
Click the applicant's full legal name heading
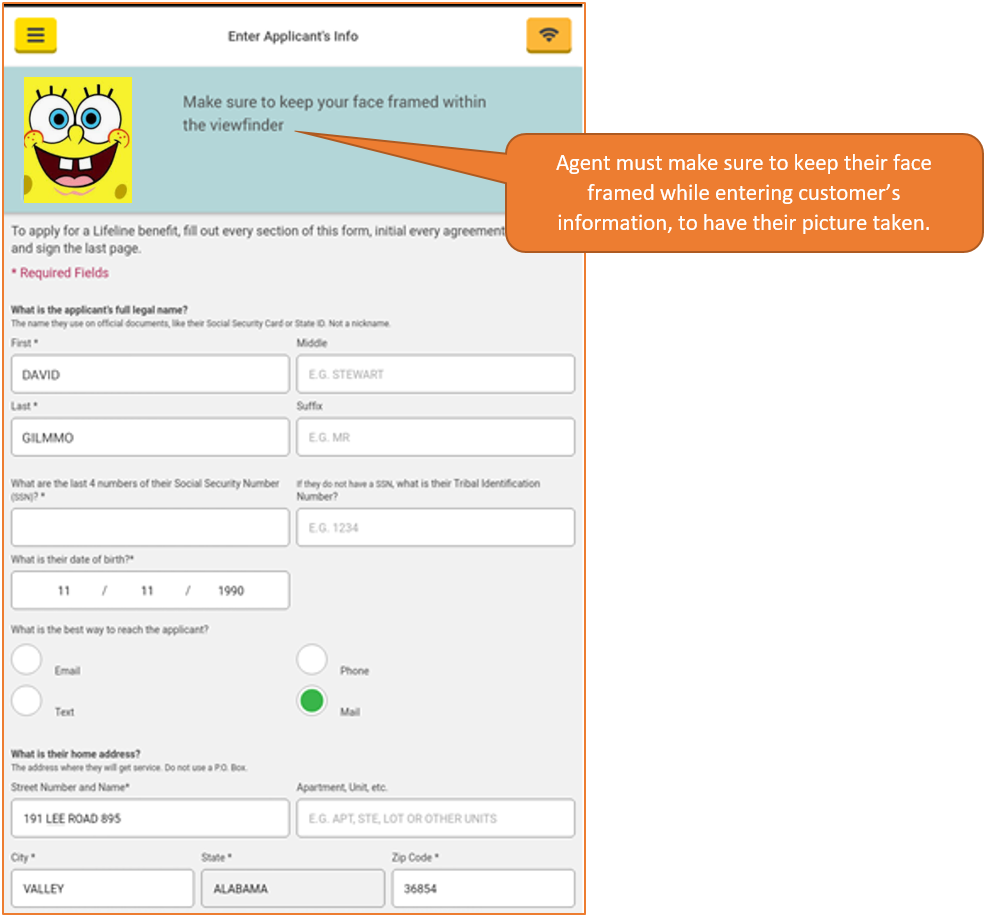click(99, 310)
